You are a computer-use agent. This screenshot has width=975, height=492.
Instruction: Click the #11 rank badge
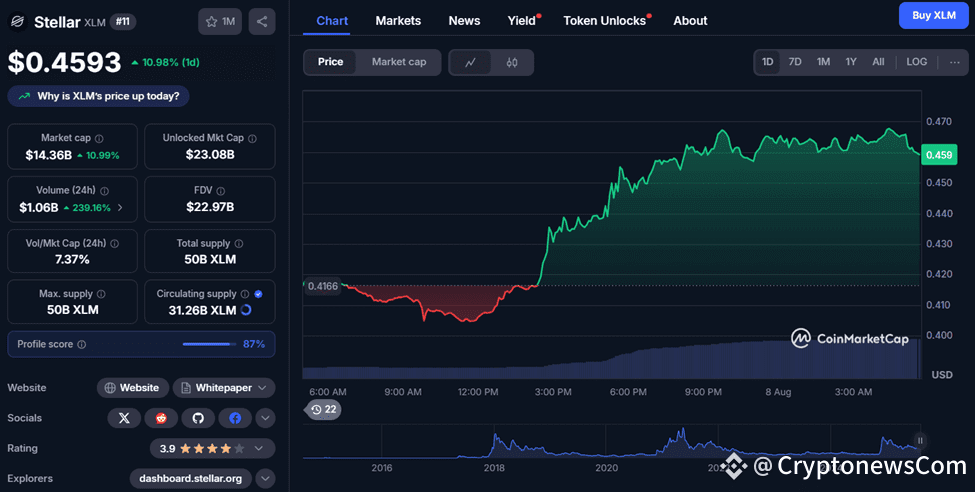[x=122, y=22]
